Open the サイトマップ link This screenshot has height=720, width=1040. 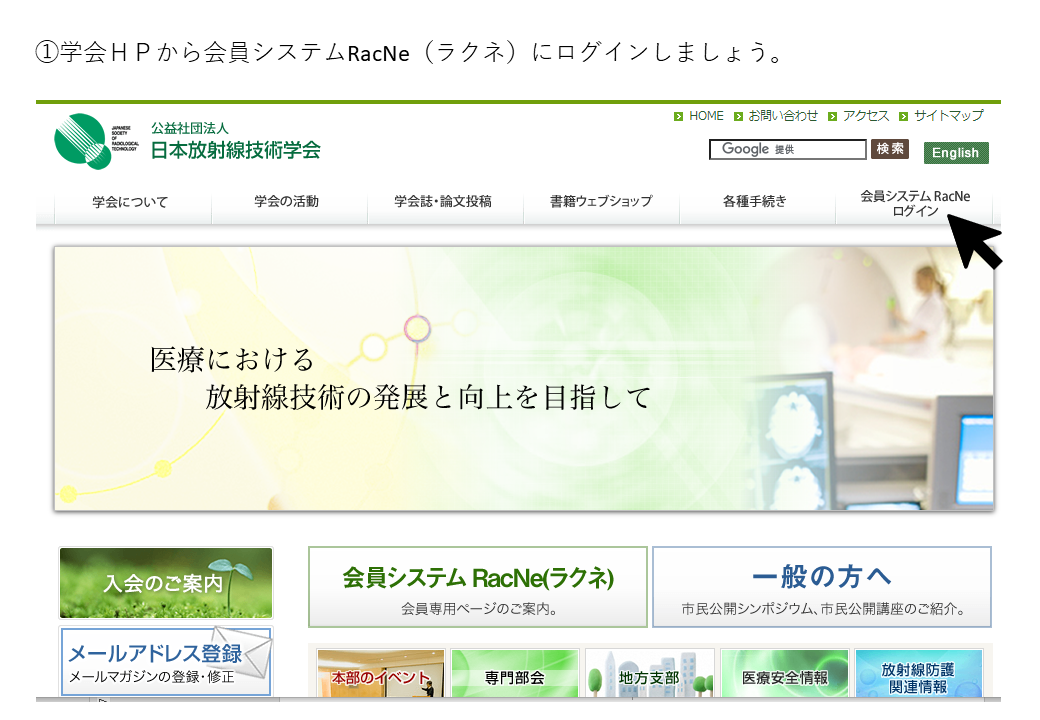tap(947, 116)
